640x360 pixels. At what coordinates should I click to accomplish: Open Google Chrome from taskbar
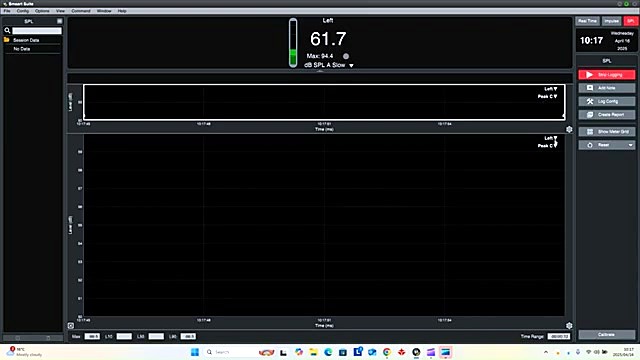point(387,352)
